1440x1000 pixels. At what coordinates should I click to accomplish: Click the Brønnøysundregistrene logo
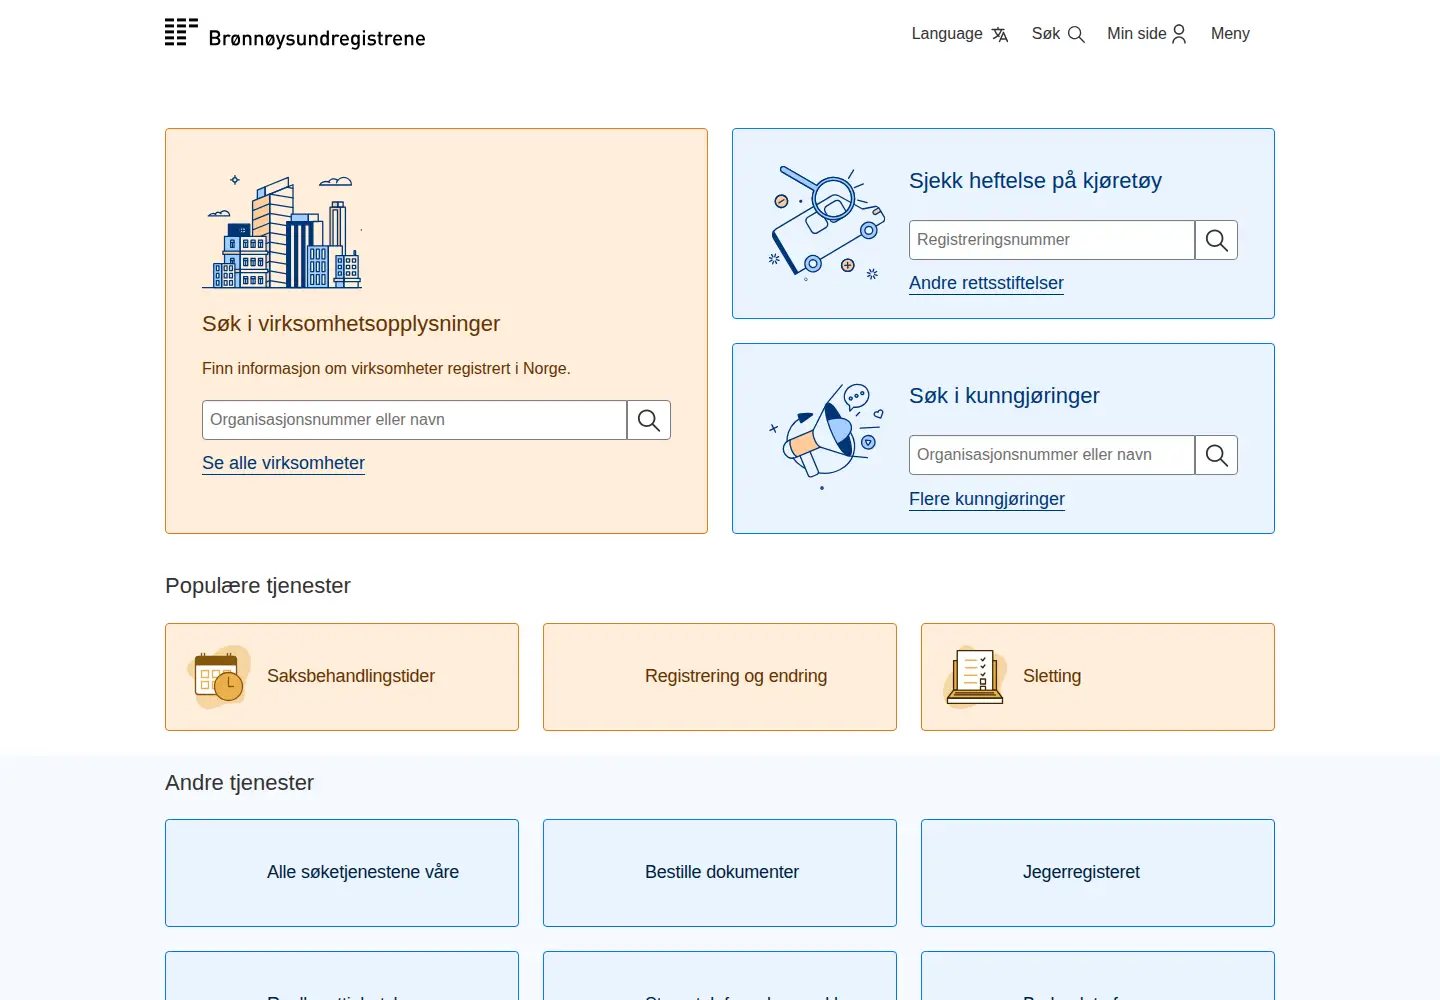coord(295,34)
